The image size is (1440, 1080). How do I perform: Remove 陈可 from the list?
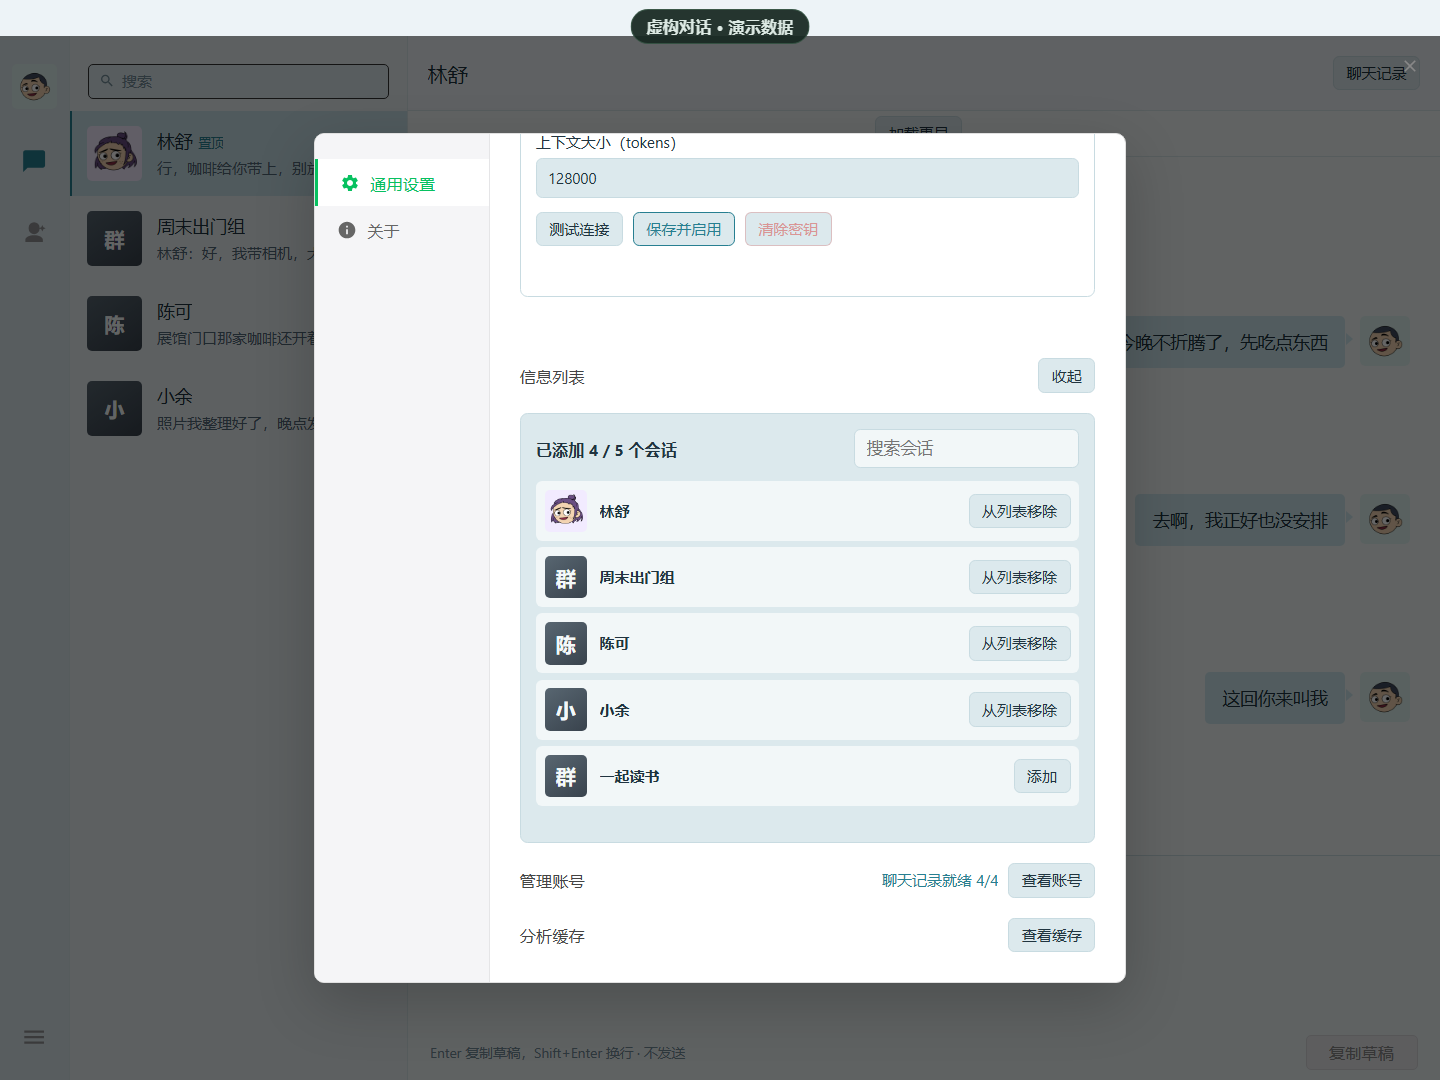tap(1019, 643)
